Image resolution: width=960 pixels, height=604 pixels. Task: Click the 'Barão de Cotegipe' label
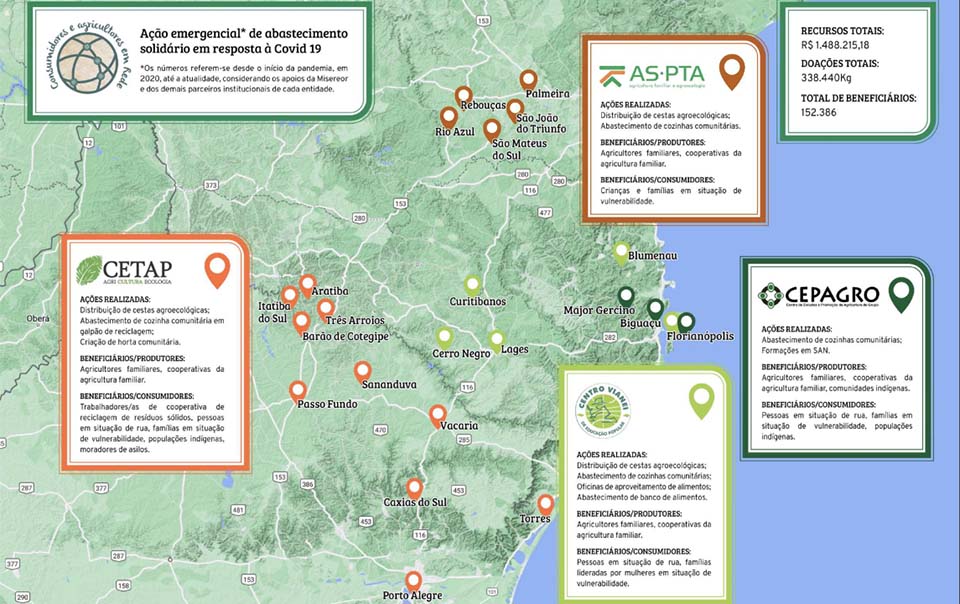(345, 337)
